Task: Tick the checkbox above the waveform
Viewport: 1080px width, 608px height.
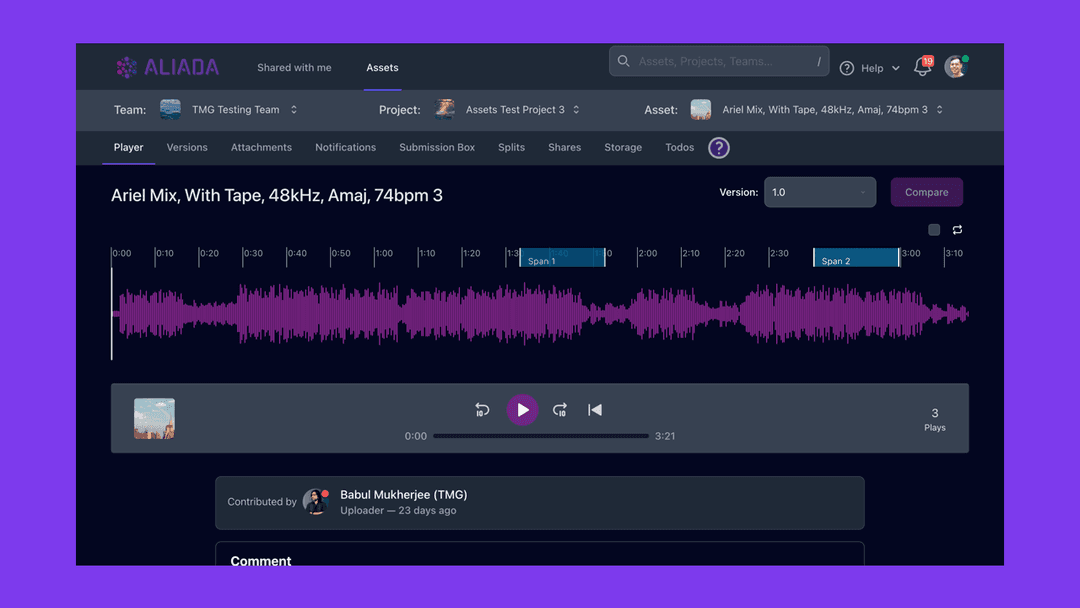Action: [934, 230]
